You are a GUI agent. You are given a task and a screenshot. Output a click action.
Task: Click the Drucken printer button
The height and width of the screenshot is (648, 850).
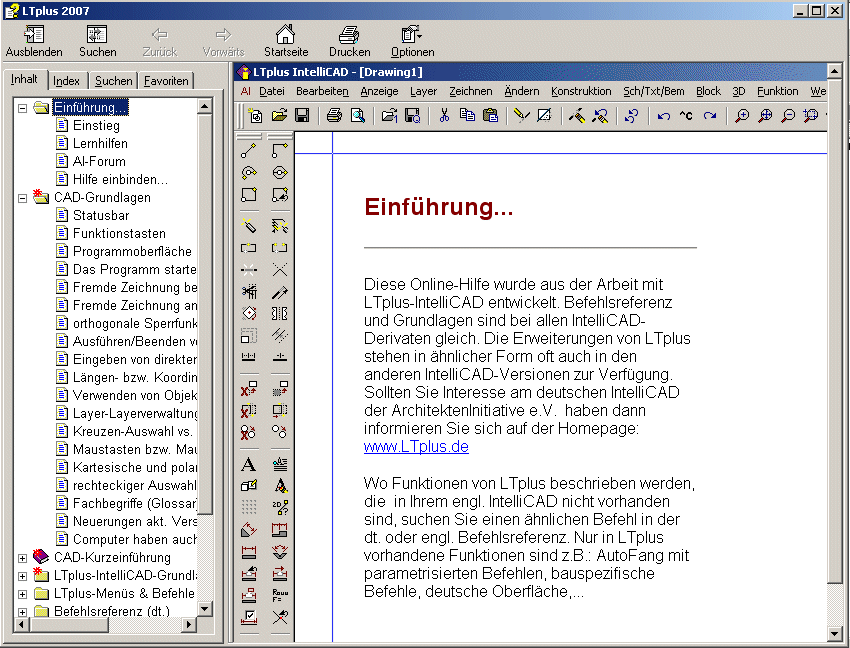pos(350,41)
